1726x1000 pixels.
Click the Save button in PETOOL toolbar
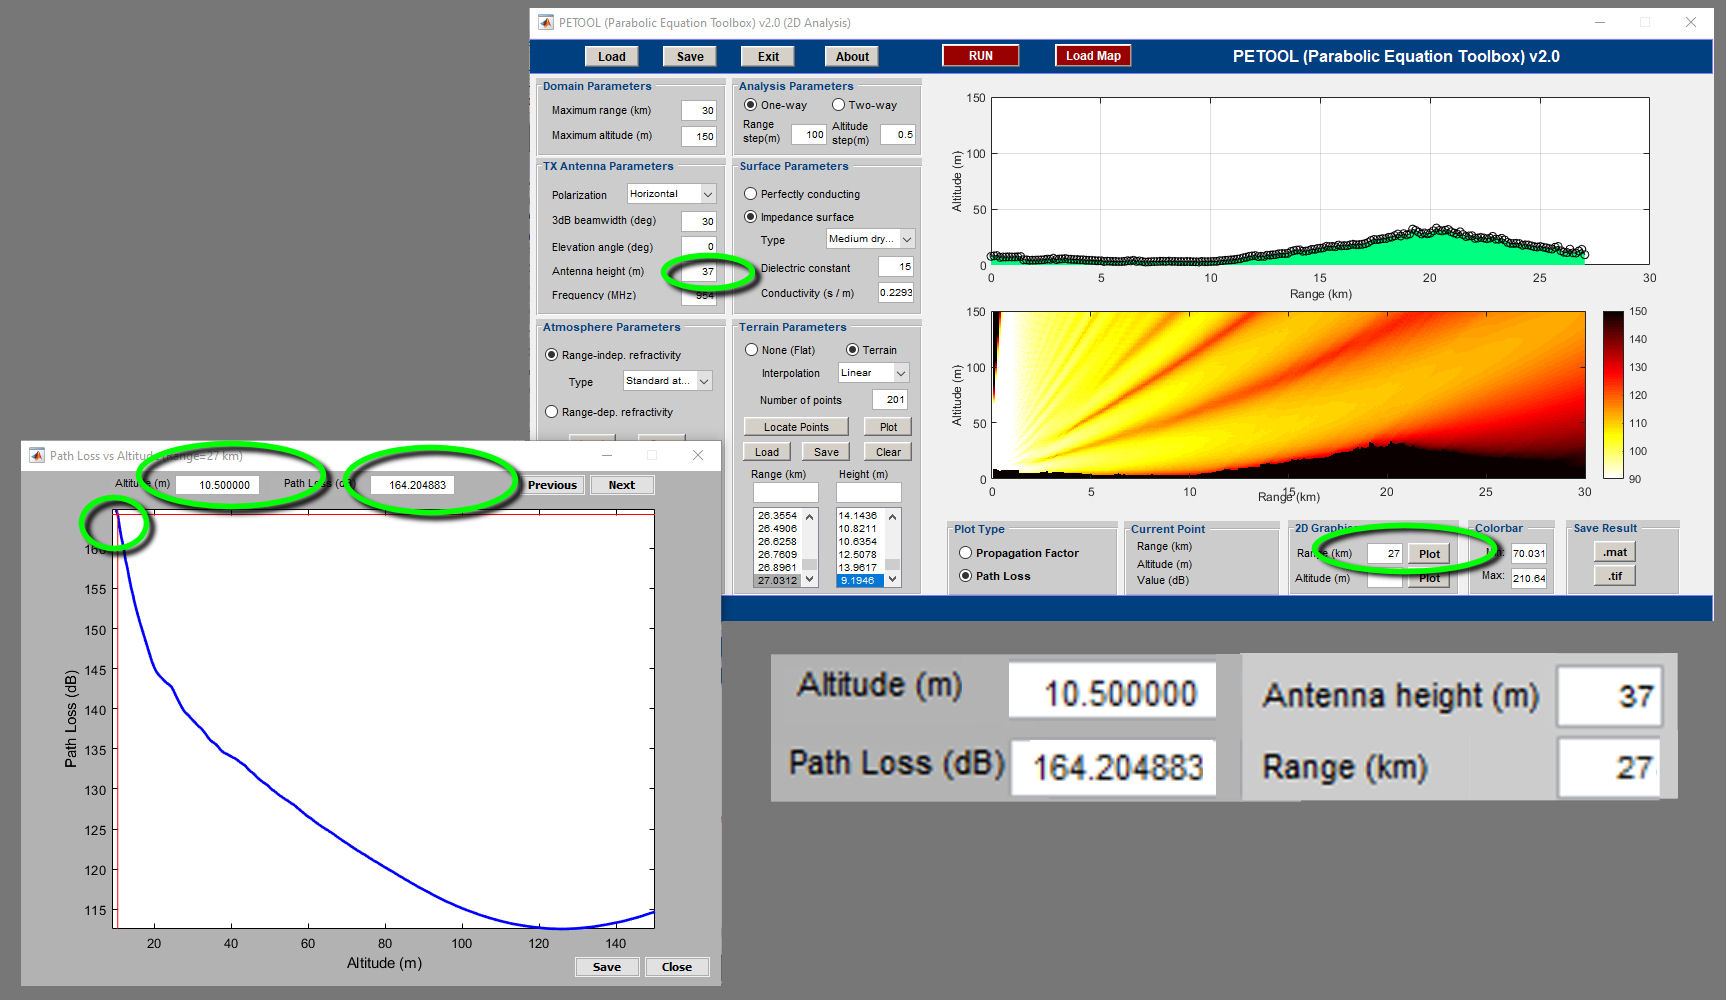(x=690, y=57)
